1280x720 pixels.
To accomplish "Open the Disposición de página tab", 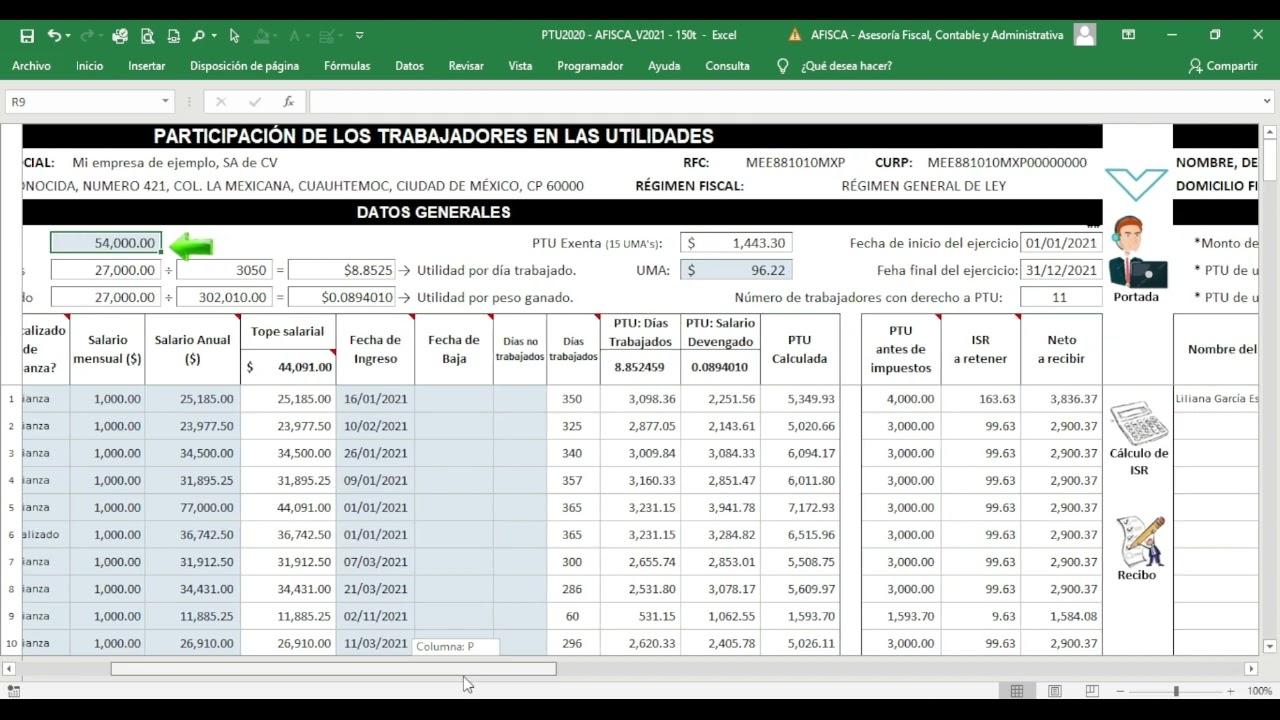I will pyautogui.click(x=244, y=66).
